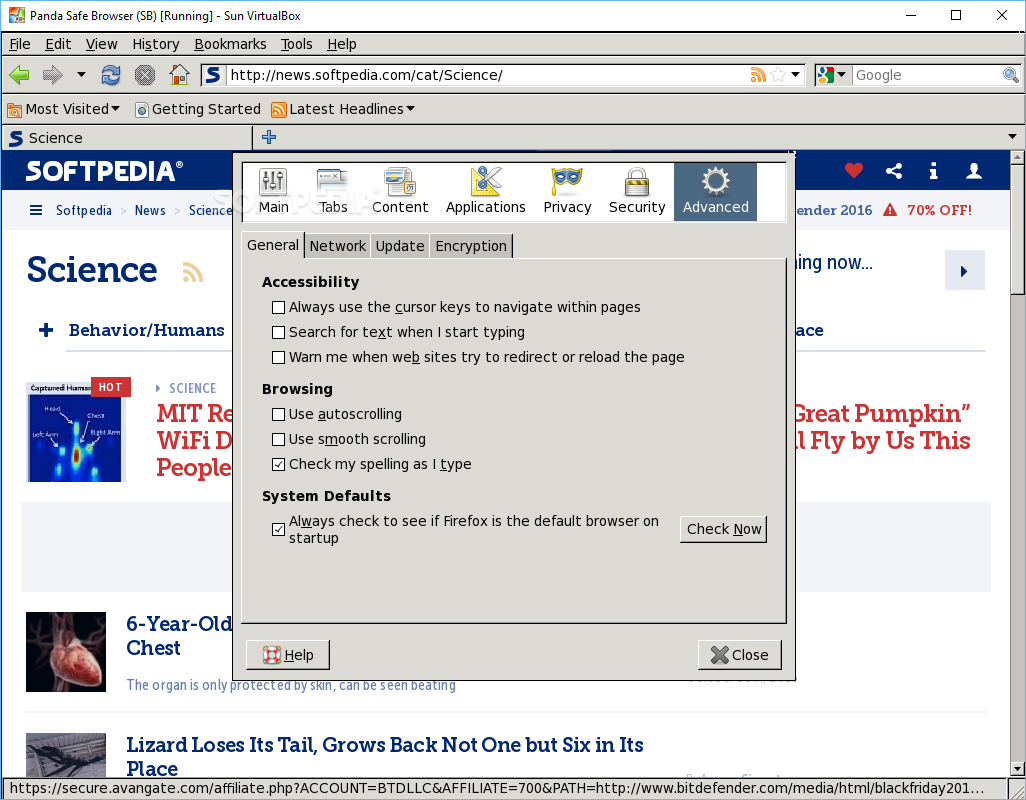Click the Softpedia heart icon
The width and height of the screenshot is (1026, 800).
(853, 171)
